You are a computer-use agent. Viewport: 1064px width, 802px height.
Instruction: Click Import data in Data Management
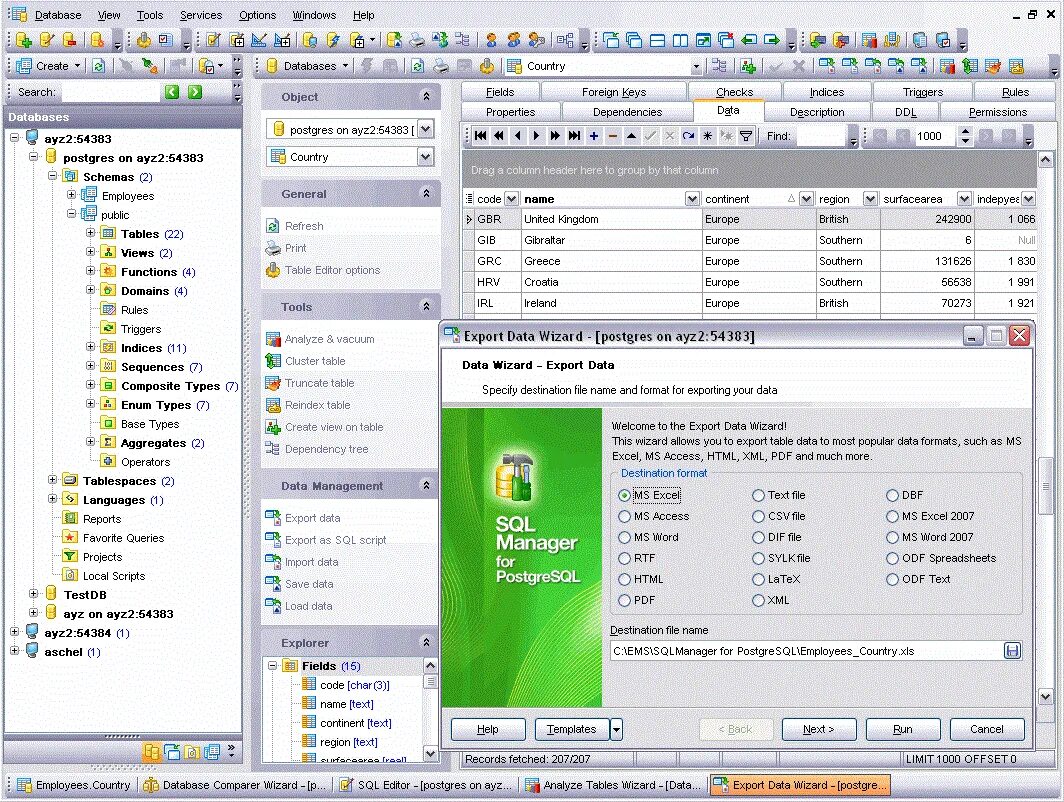point(311,562)
